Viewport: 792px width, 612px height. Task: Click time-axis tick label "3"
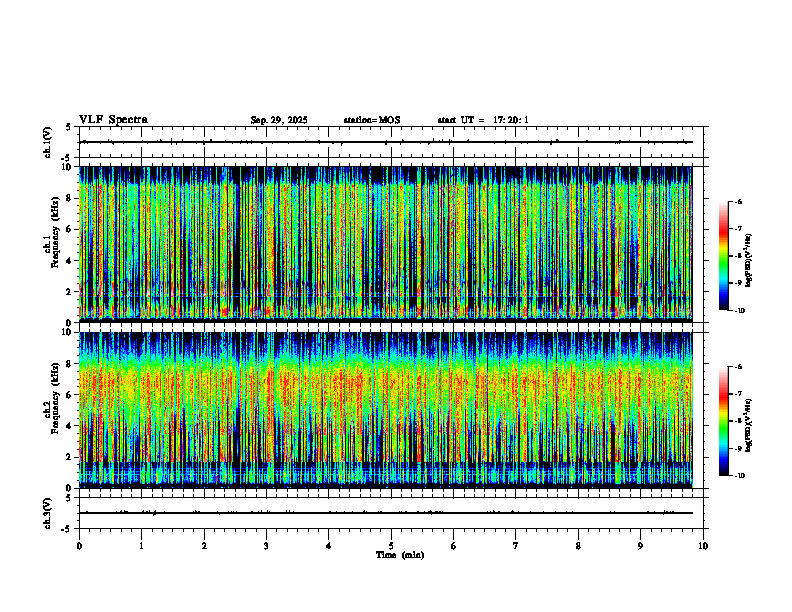[266, 546]
